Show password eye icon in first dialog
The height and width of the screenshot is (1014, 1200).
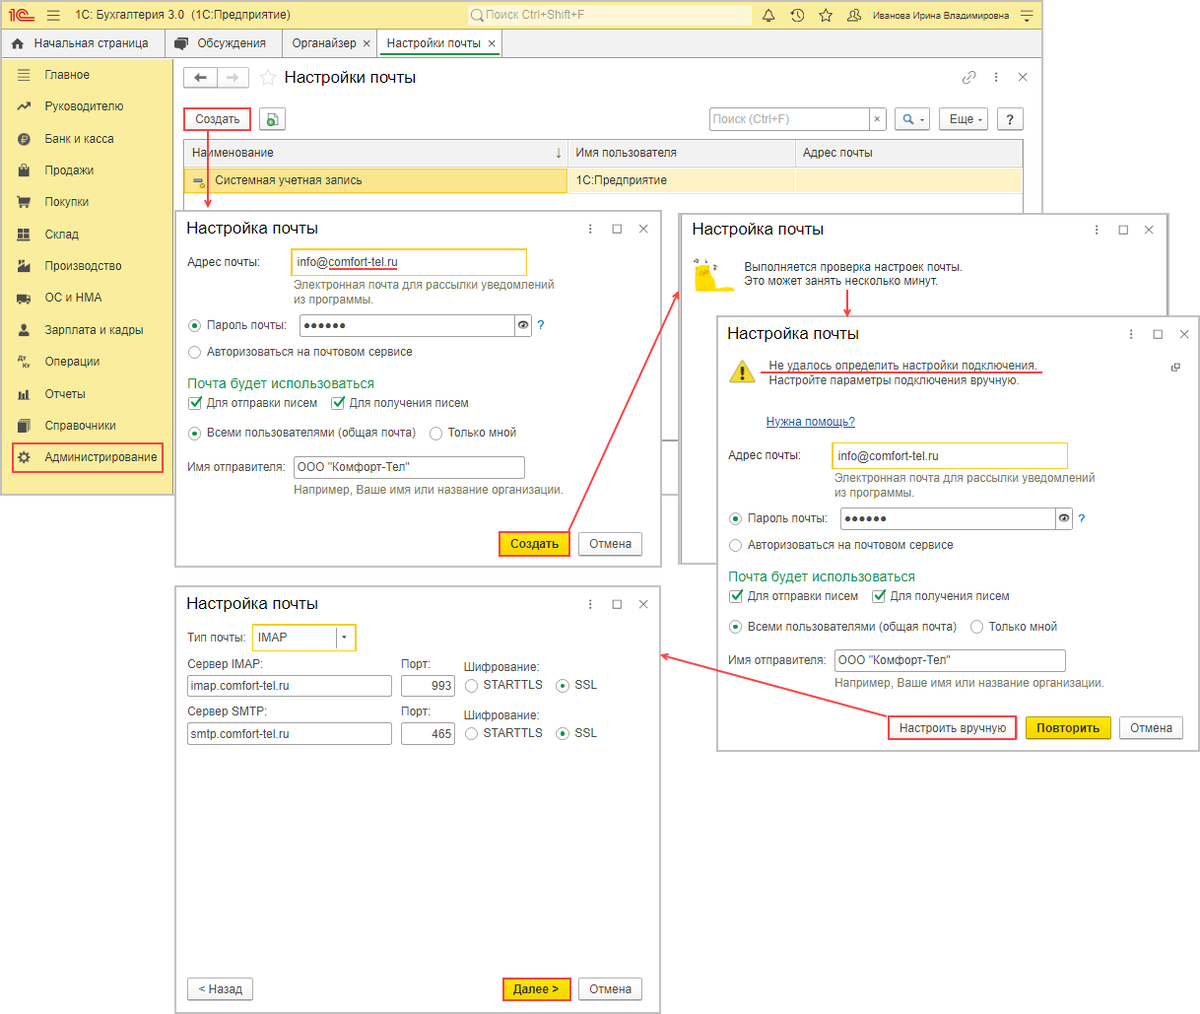(x=523, y=325)
